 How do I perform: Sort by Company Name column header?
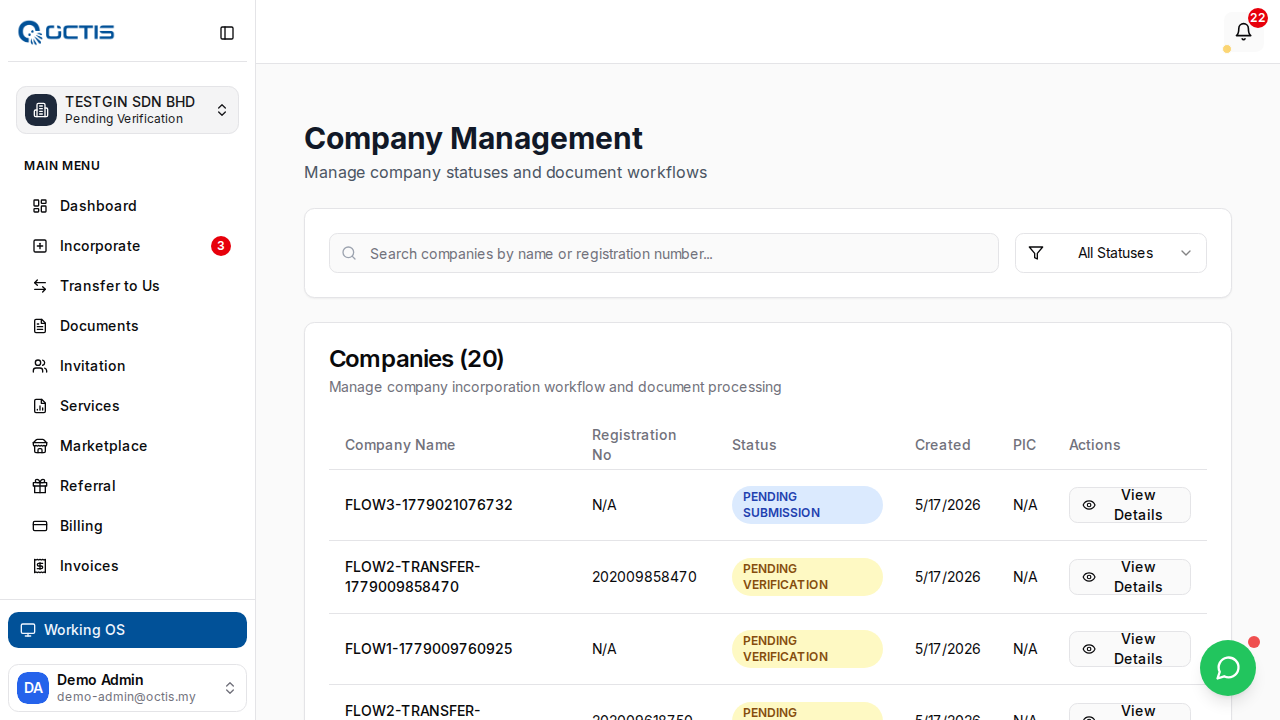400,445
